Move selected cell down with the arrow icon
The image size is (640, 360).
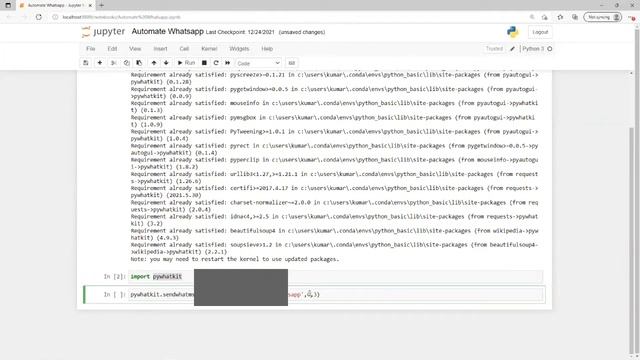[166, 63]
